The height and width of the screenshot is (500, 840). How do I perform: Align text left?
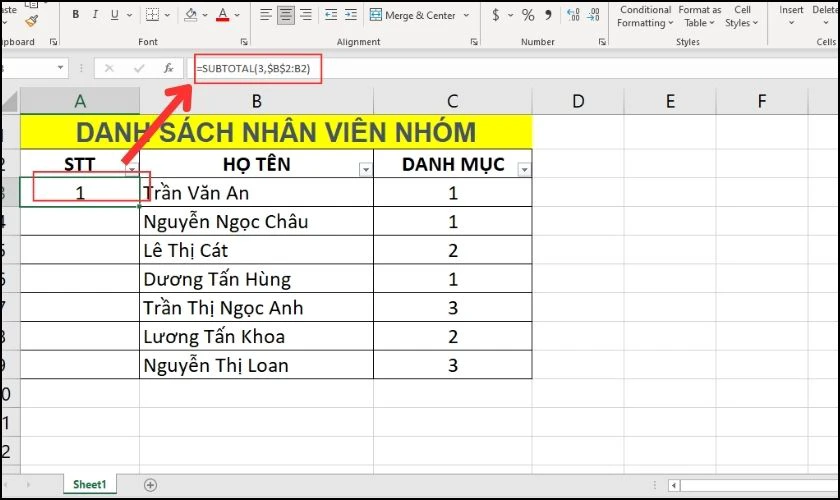pyautogui.click(x=266, y=14)
